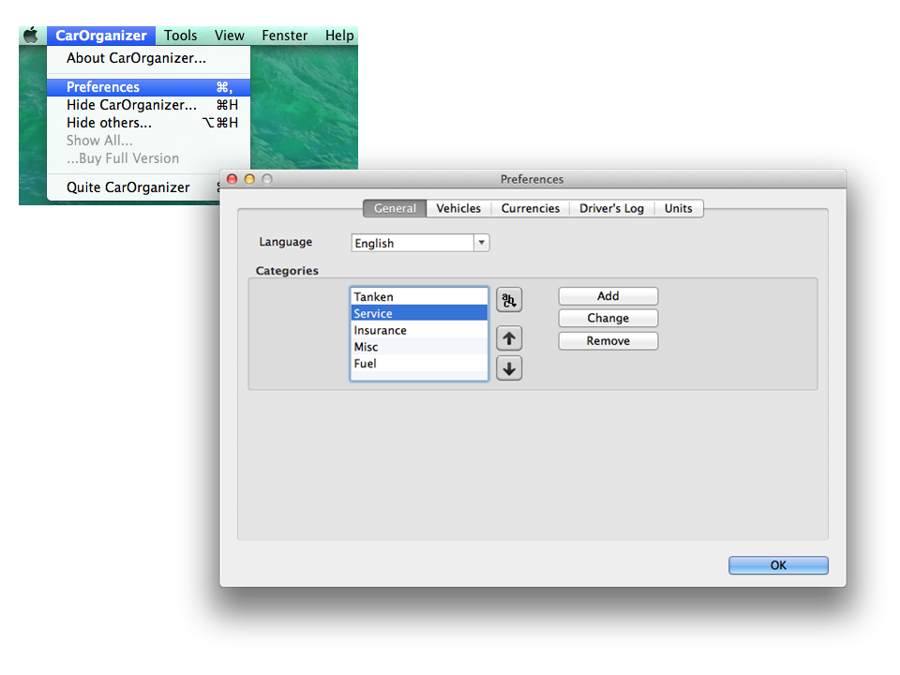This screenshot has width=900, height=675.
Task: Remove the selected category
Action: [608, 341]
